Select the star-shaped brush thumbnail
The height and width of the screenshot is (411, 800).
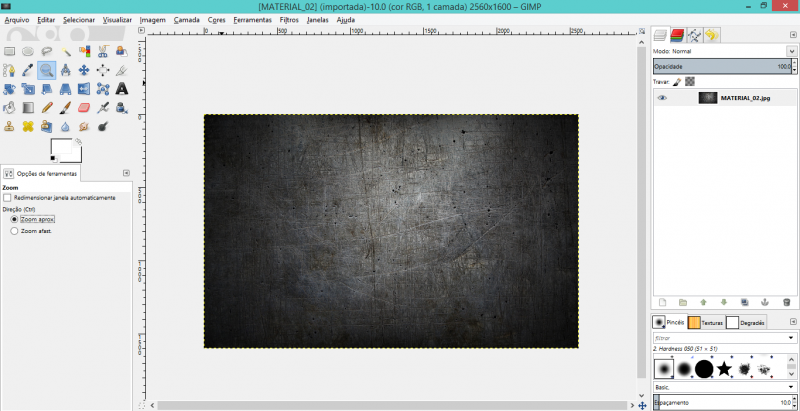pyautogui.click(x=727, y=368)
